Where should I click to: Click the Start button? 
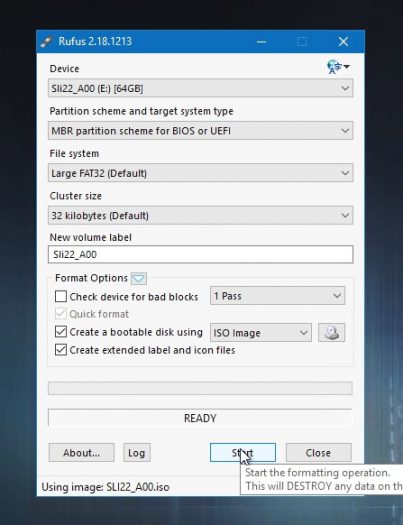click(x=243, y=453)
